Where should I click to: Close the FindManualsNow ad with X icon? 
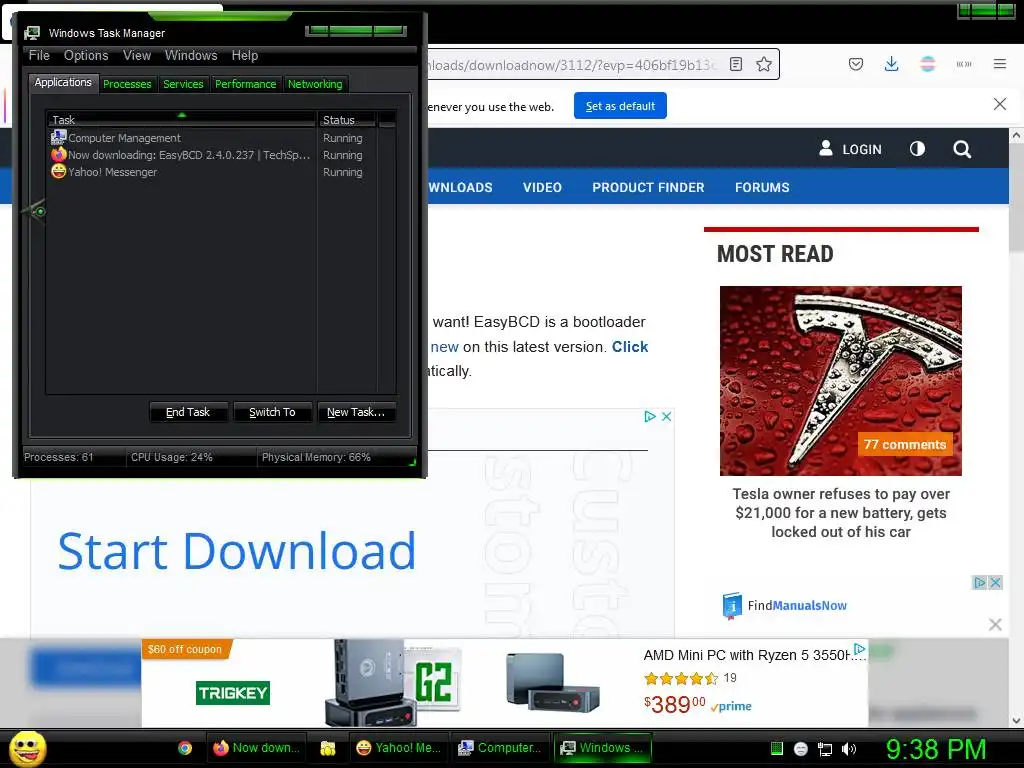995,583
